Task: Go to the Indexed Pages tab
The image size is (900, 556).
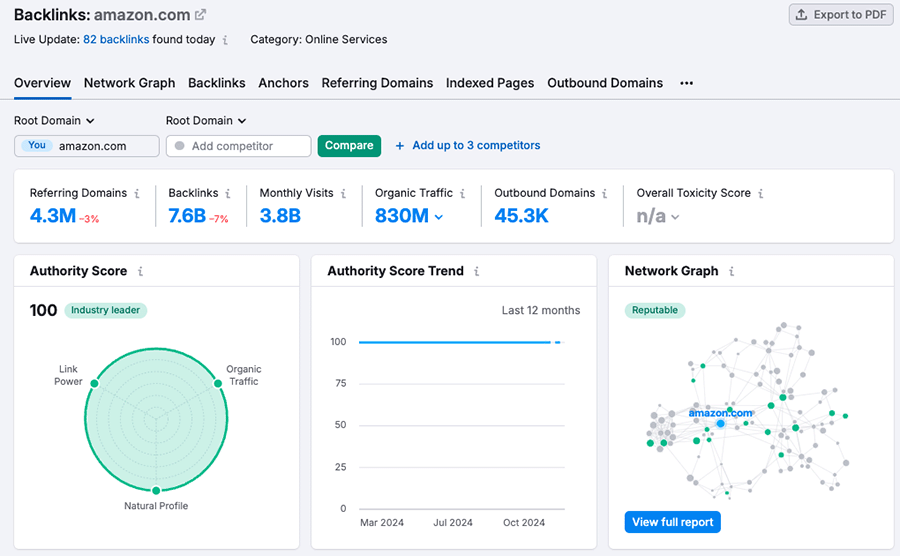Action: [490, 83]
